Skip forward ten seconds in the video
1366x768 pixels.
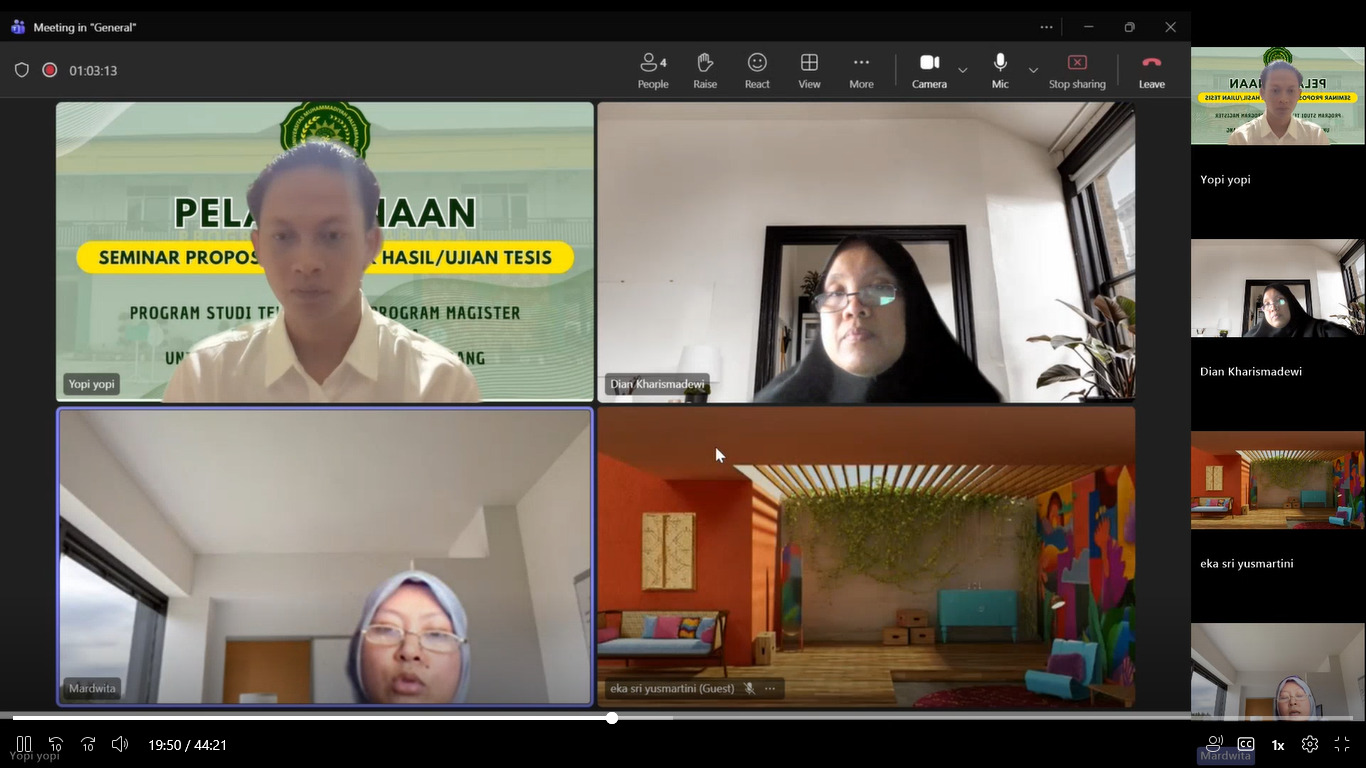pos(88,744)
